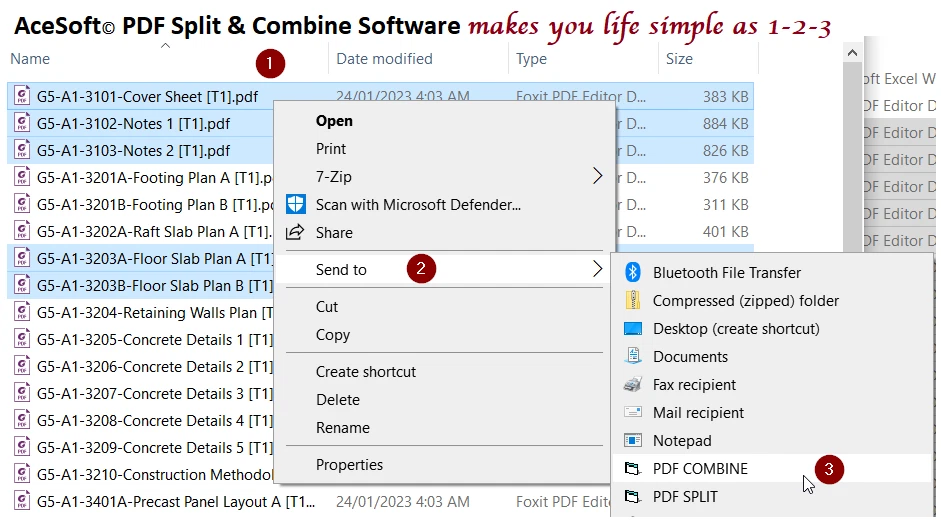
Task: Click PDF icon of G5-A1-3203A-Floor Slab Plan A
Action: pyautogui.click(x=22, y=258)
